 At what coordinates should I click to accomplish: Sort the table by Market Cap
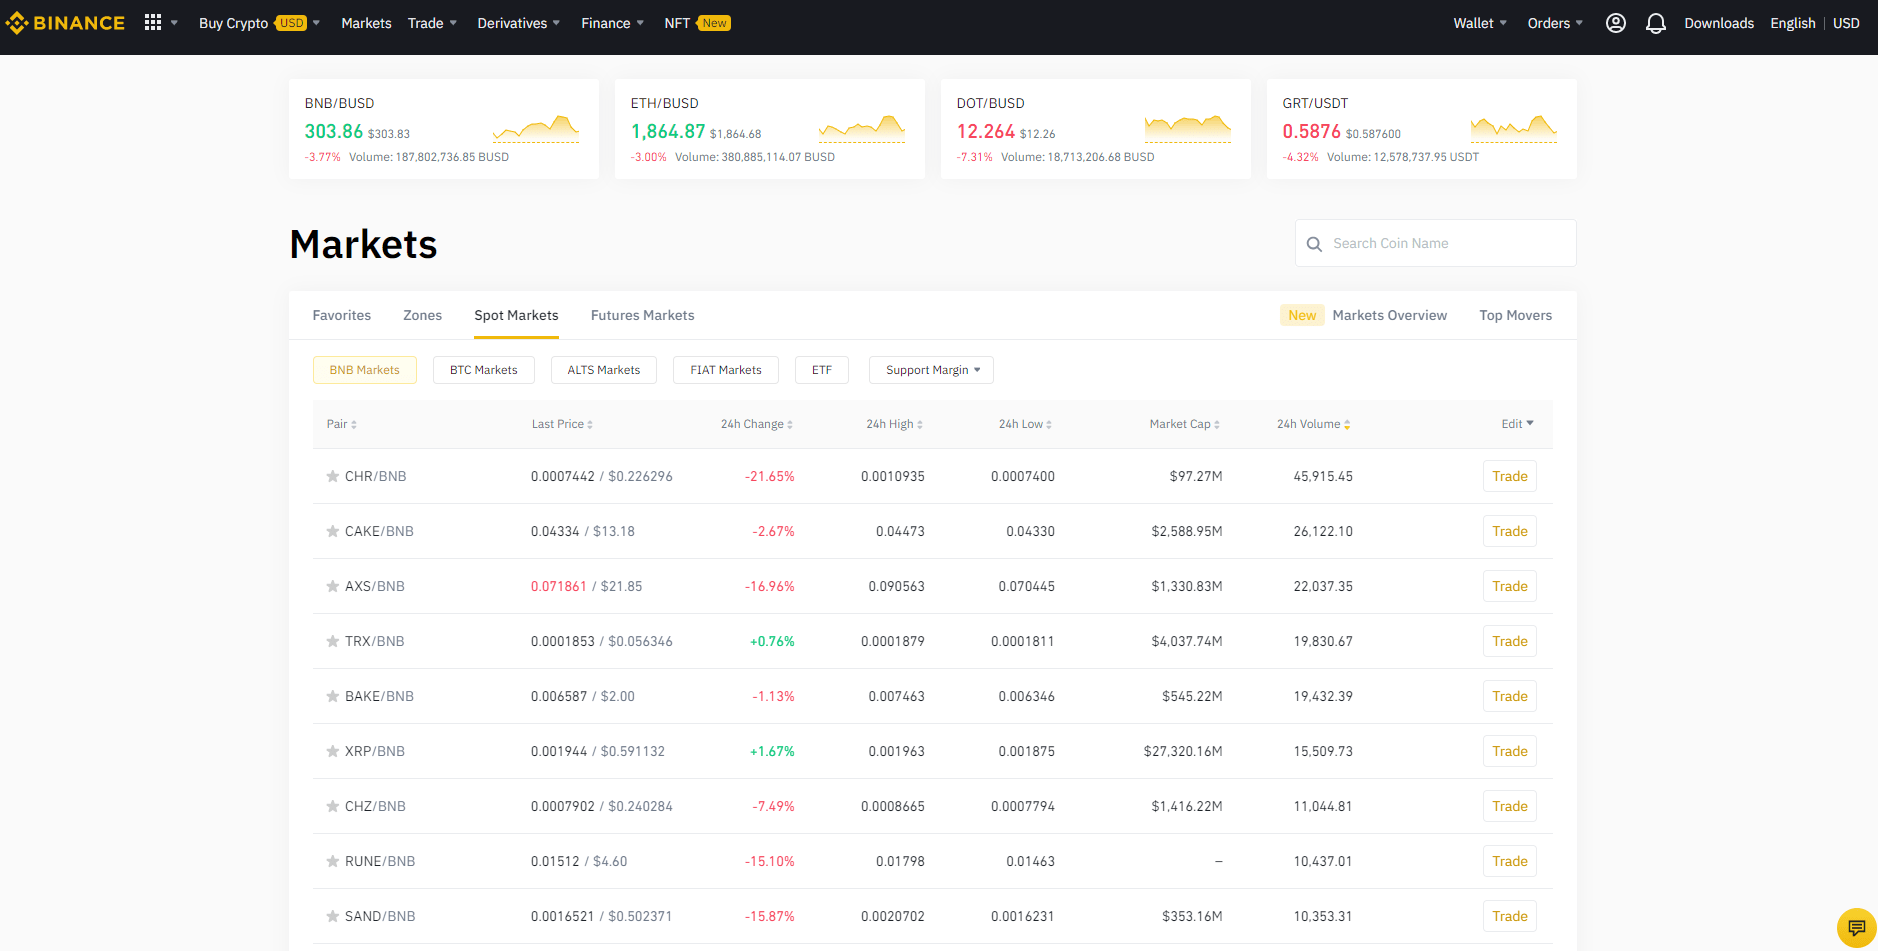click(x=1185, y=424)
